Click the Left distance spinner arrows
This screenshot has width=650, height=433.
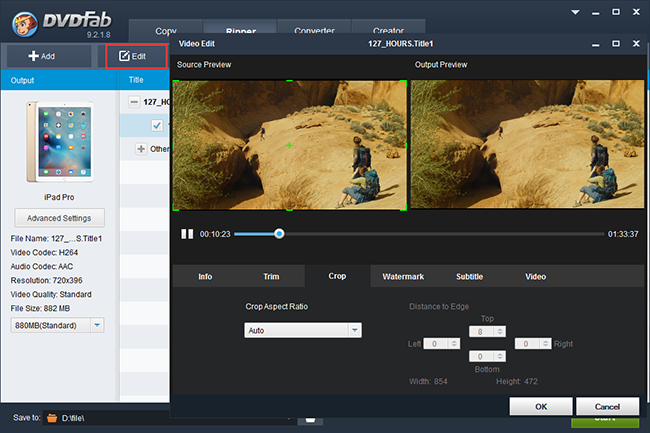pos(454,344)
